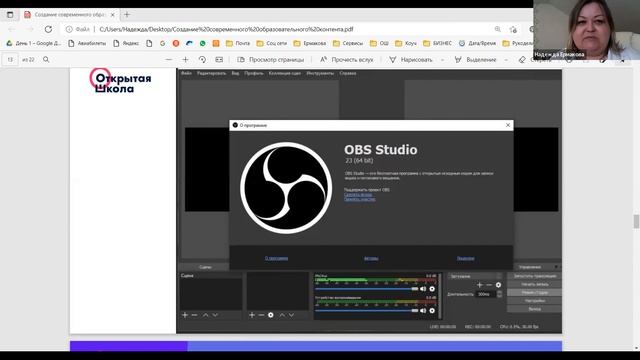
Task: Adjust the lower mixer volume slider
Action: (367, 311)
